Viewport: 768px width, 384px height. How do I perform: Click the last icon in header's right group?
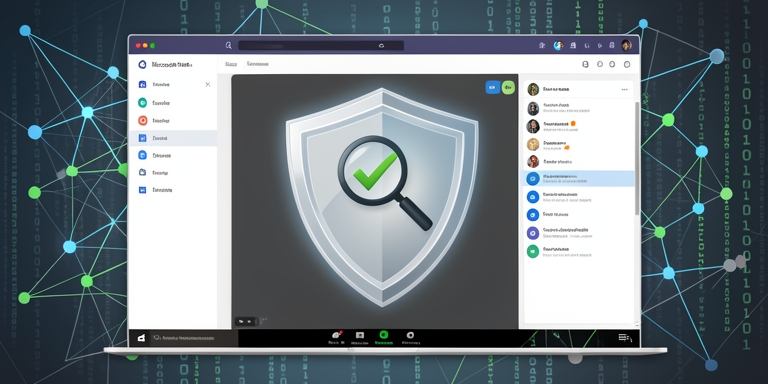pyautogui.click(x=627, y=64)
